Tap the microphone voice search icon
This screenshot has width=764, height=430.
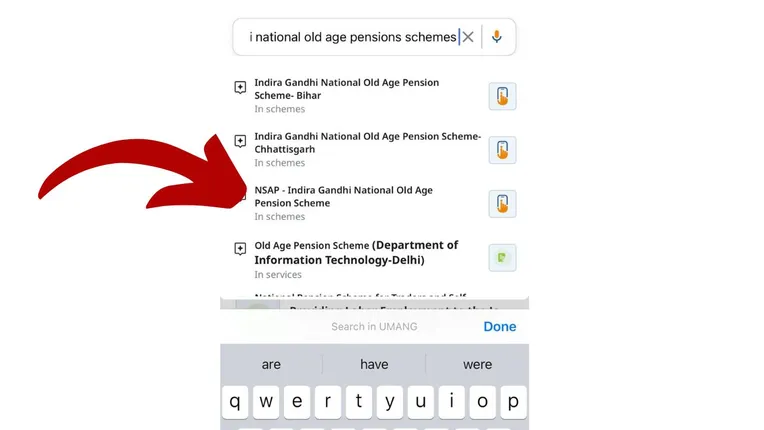(x=497, y=37)
